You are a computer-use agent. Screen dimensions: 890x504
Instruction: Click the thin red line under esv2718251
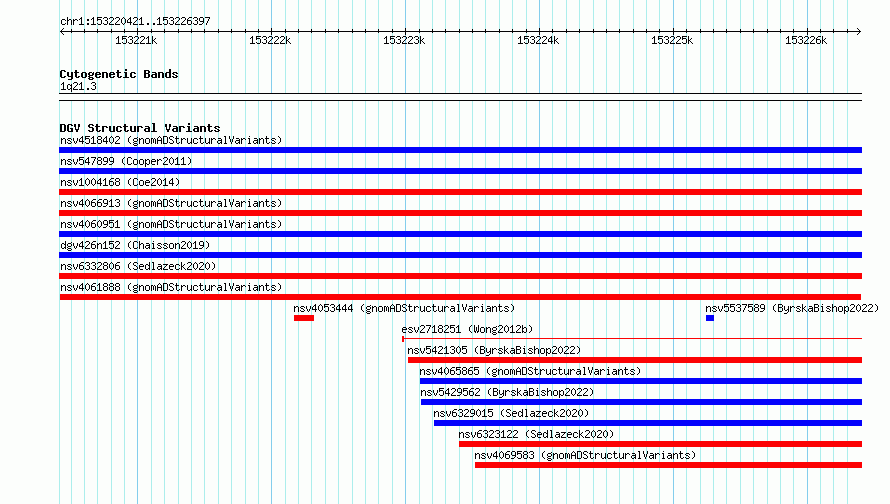(632, 339)
